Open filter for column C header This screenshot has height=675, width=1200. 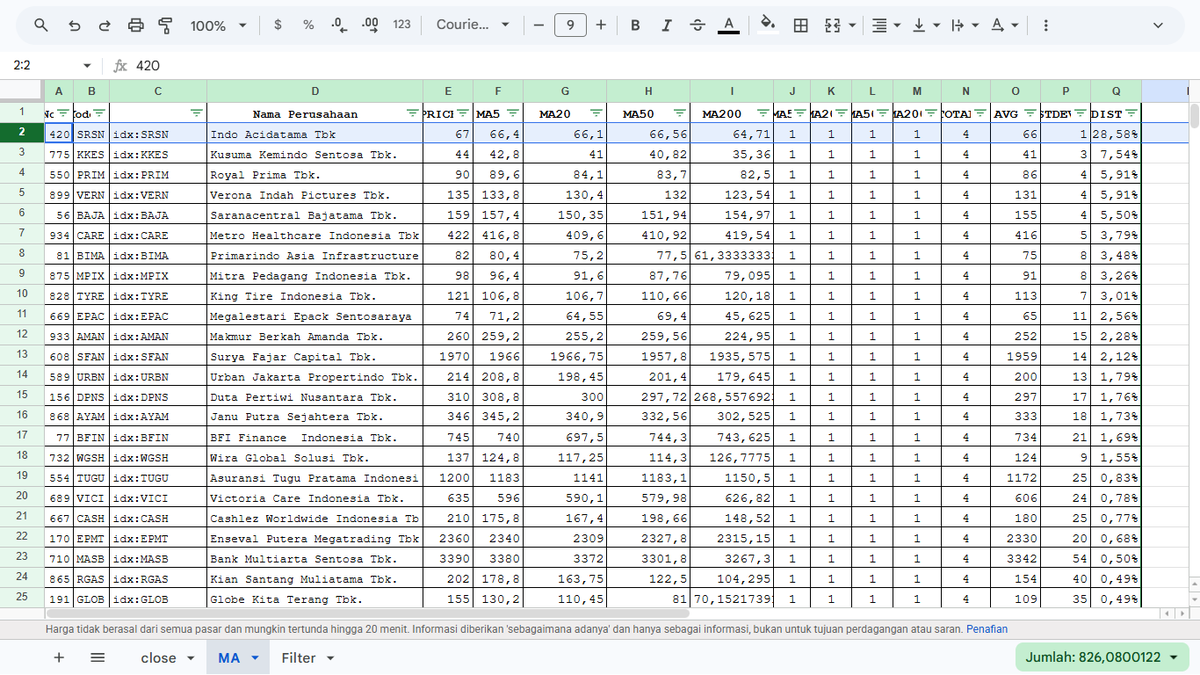coord(196,113)
